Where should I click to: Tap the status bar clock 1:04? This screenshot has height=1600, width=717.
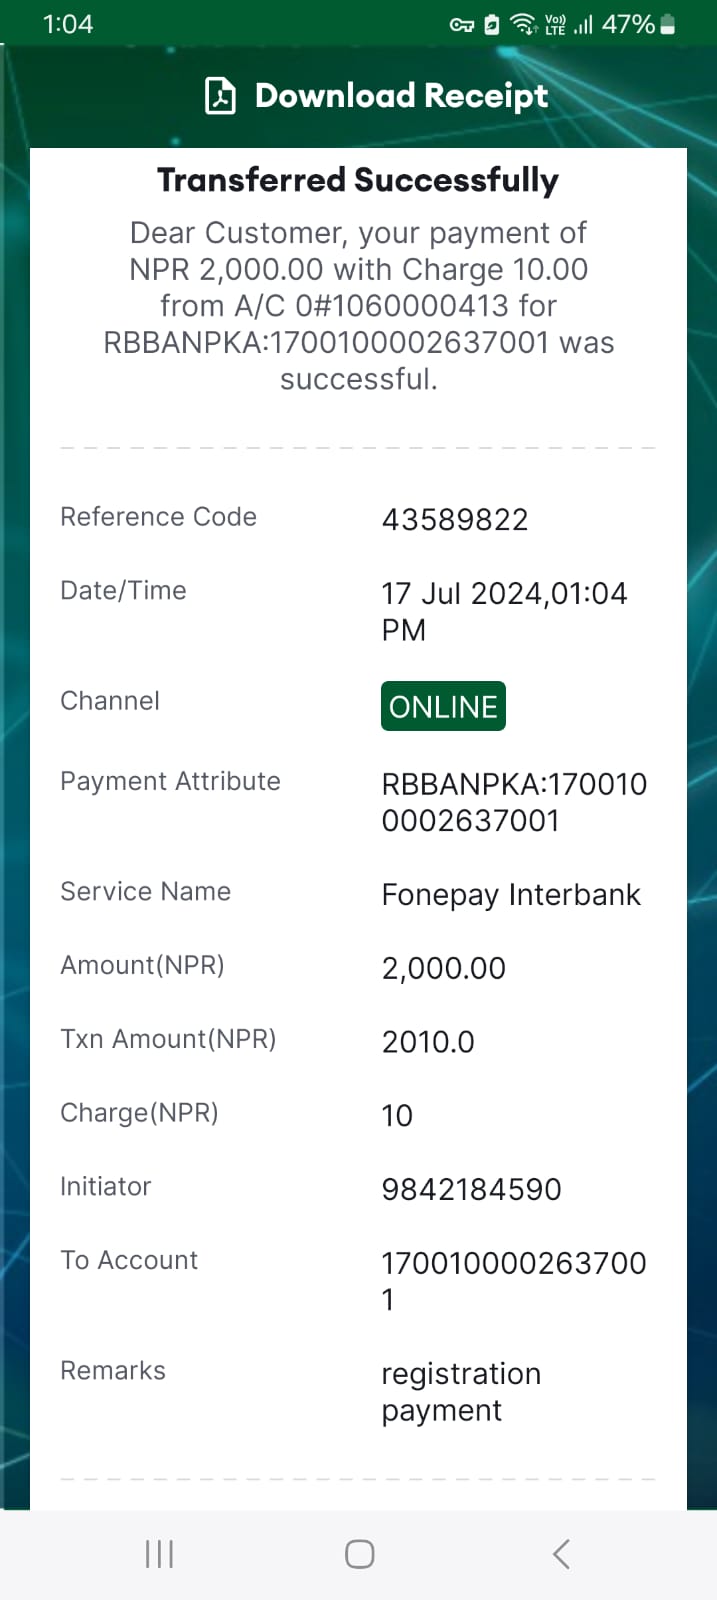[68, 24]
